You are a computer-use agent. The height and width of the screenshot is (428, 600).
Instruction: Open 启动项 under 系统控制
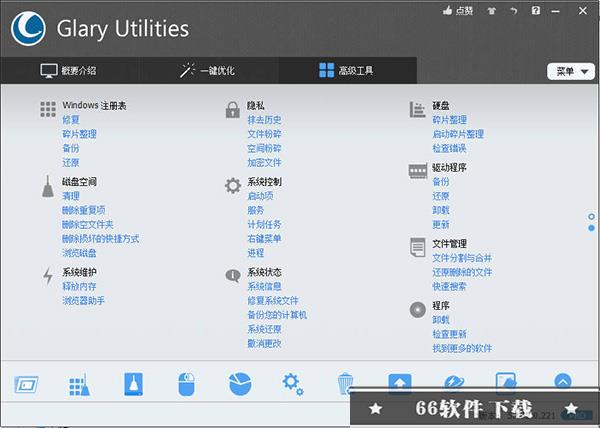click(260, 196)
